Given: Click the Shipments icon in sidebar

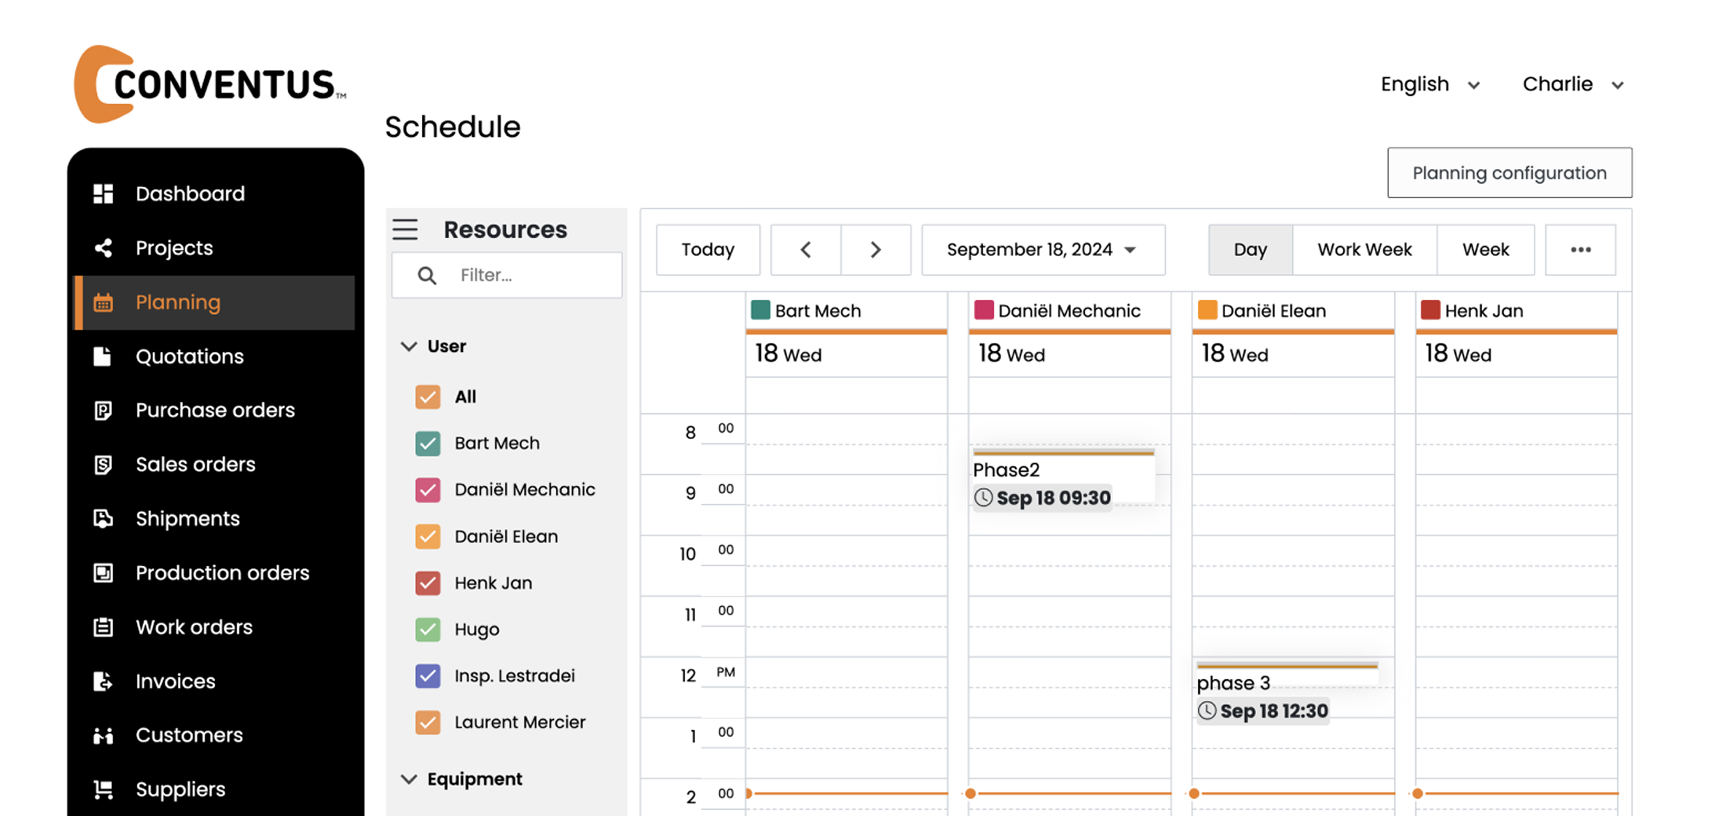Looking at the screenshot, I should pos(103,518).
